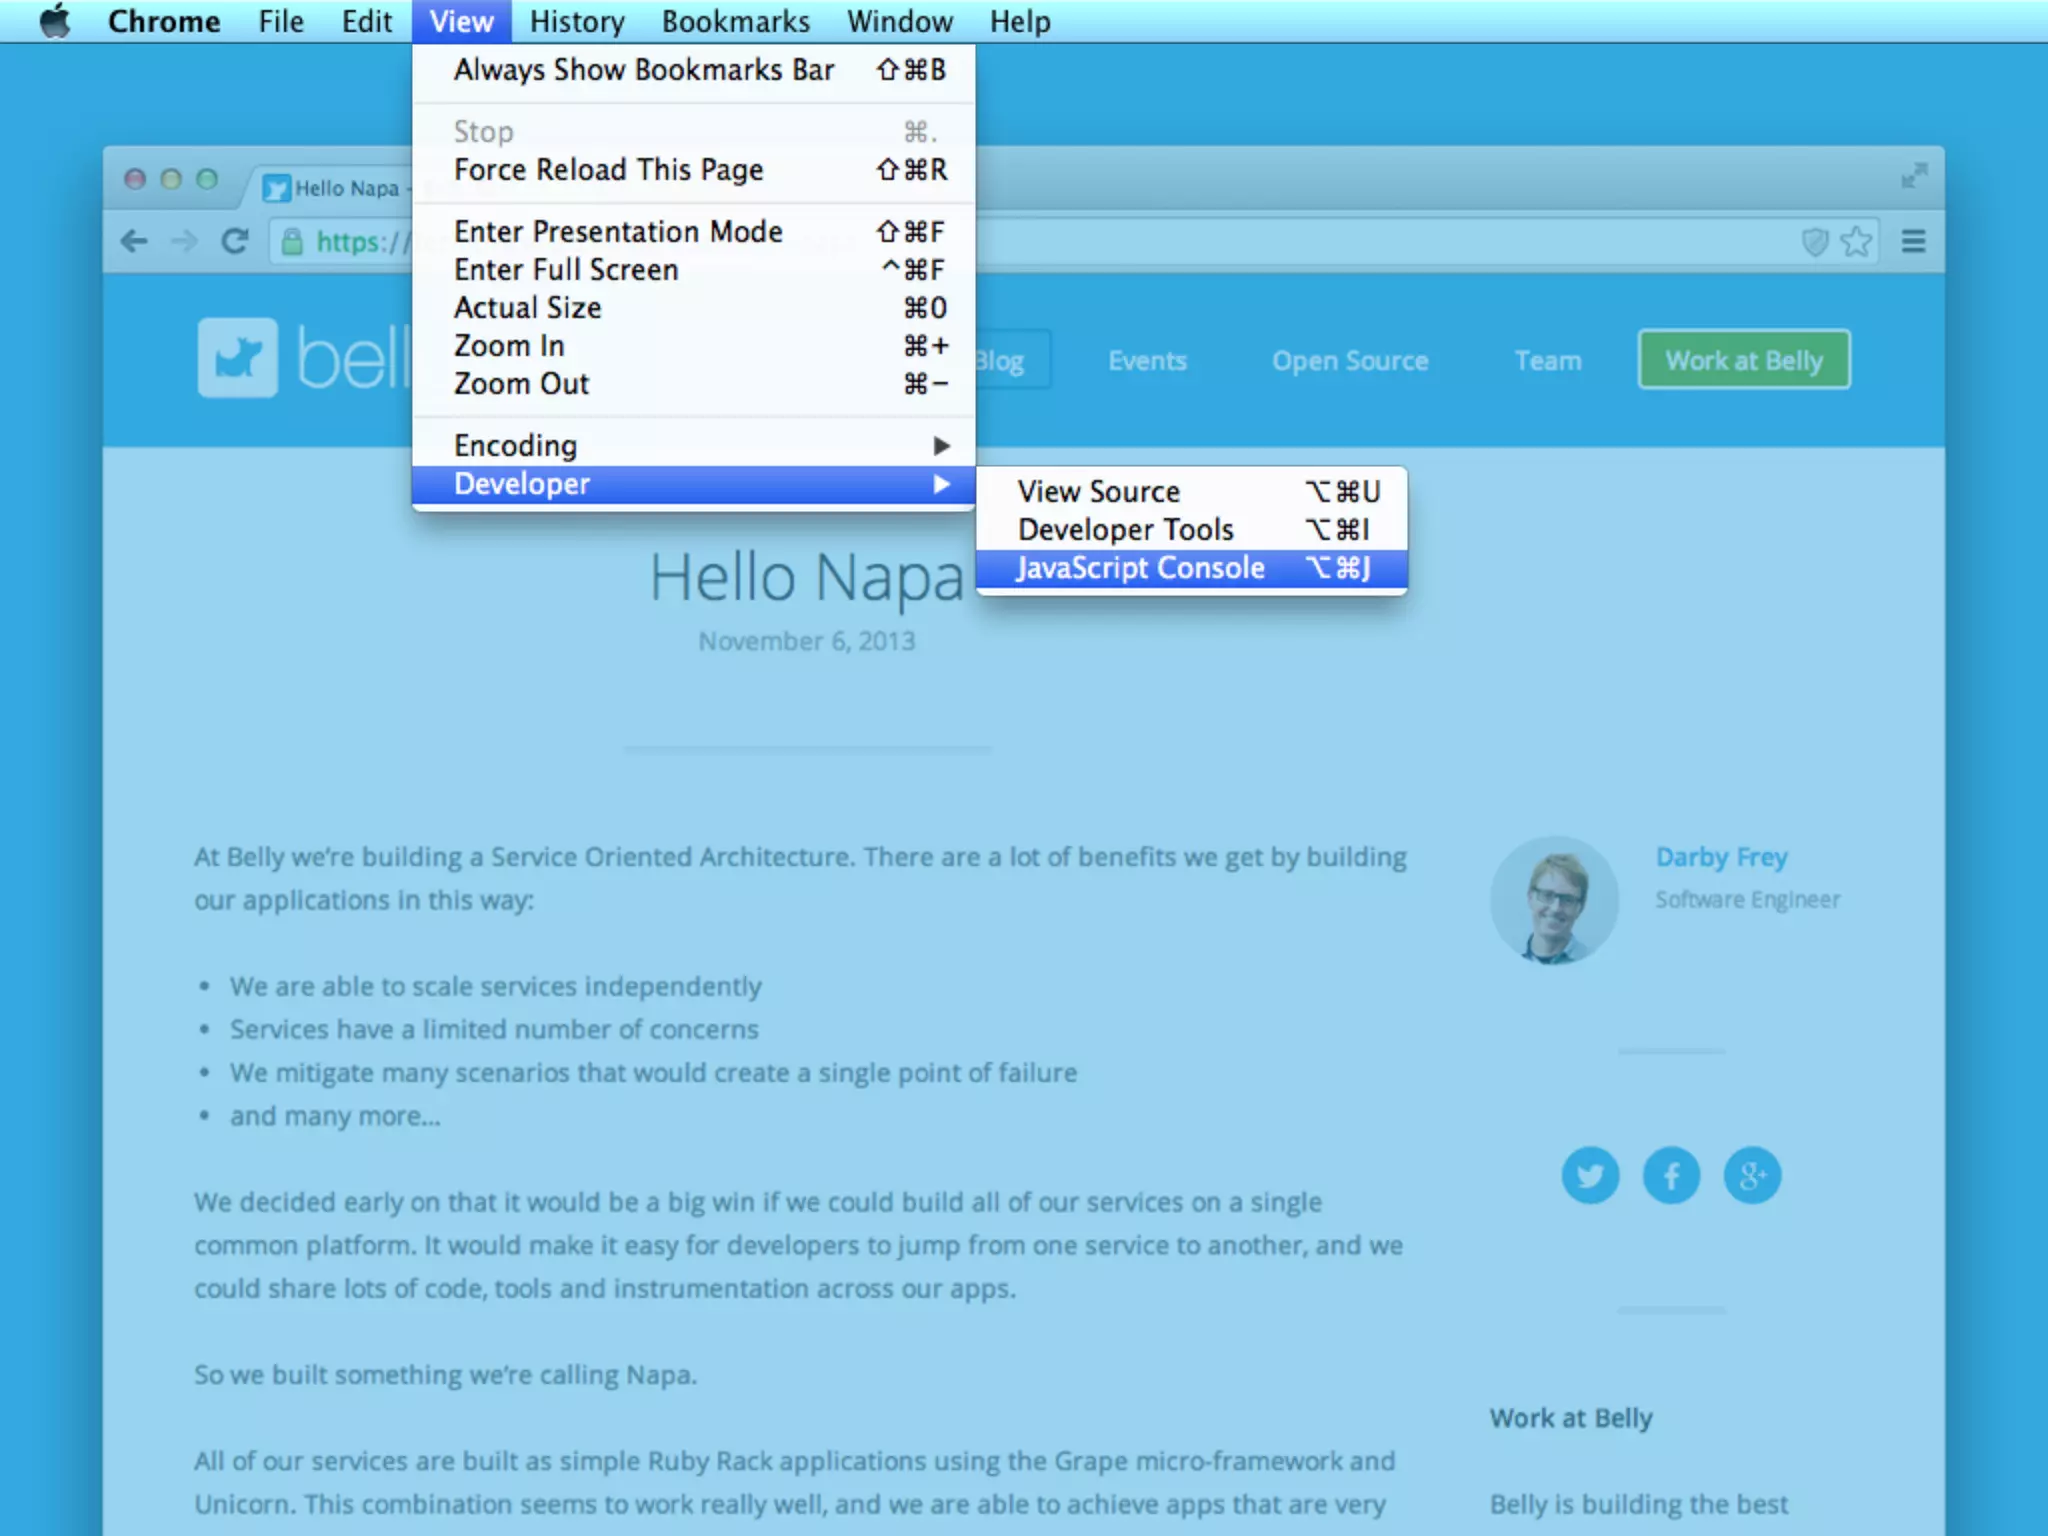Click the Belly logo icon
Viewport: 2048px width, 1536px height.
[238, 358]
